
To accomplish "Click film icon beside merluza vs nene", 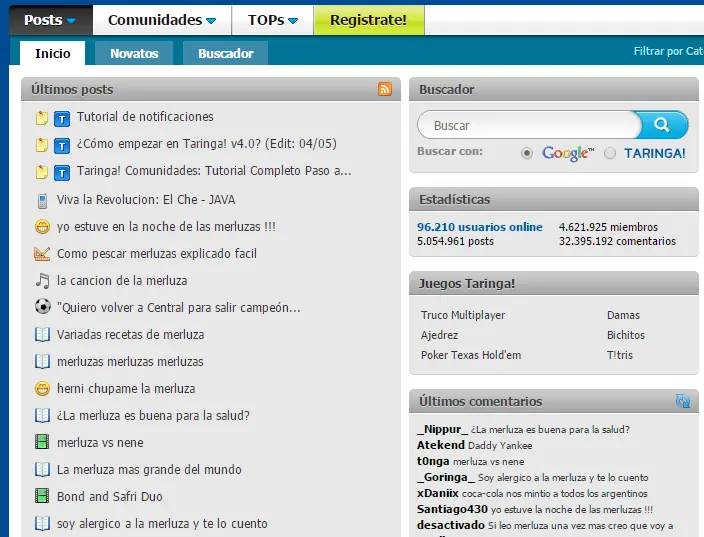I will coord(42,442).
